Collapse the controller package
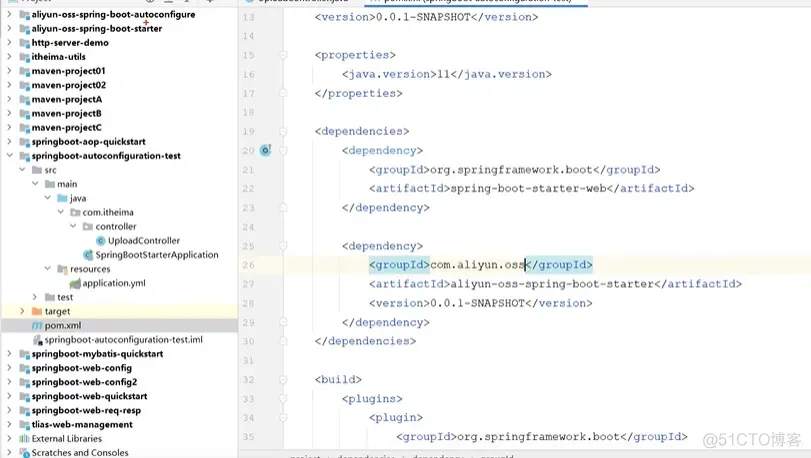The width and height of the screenshot is (811, 458). [73, 227]
